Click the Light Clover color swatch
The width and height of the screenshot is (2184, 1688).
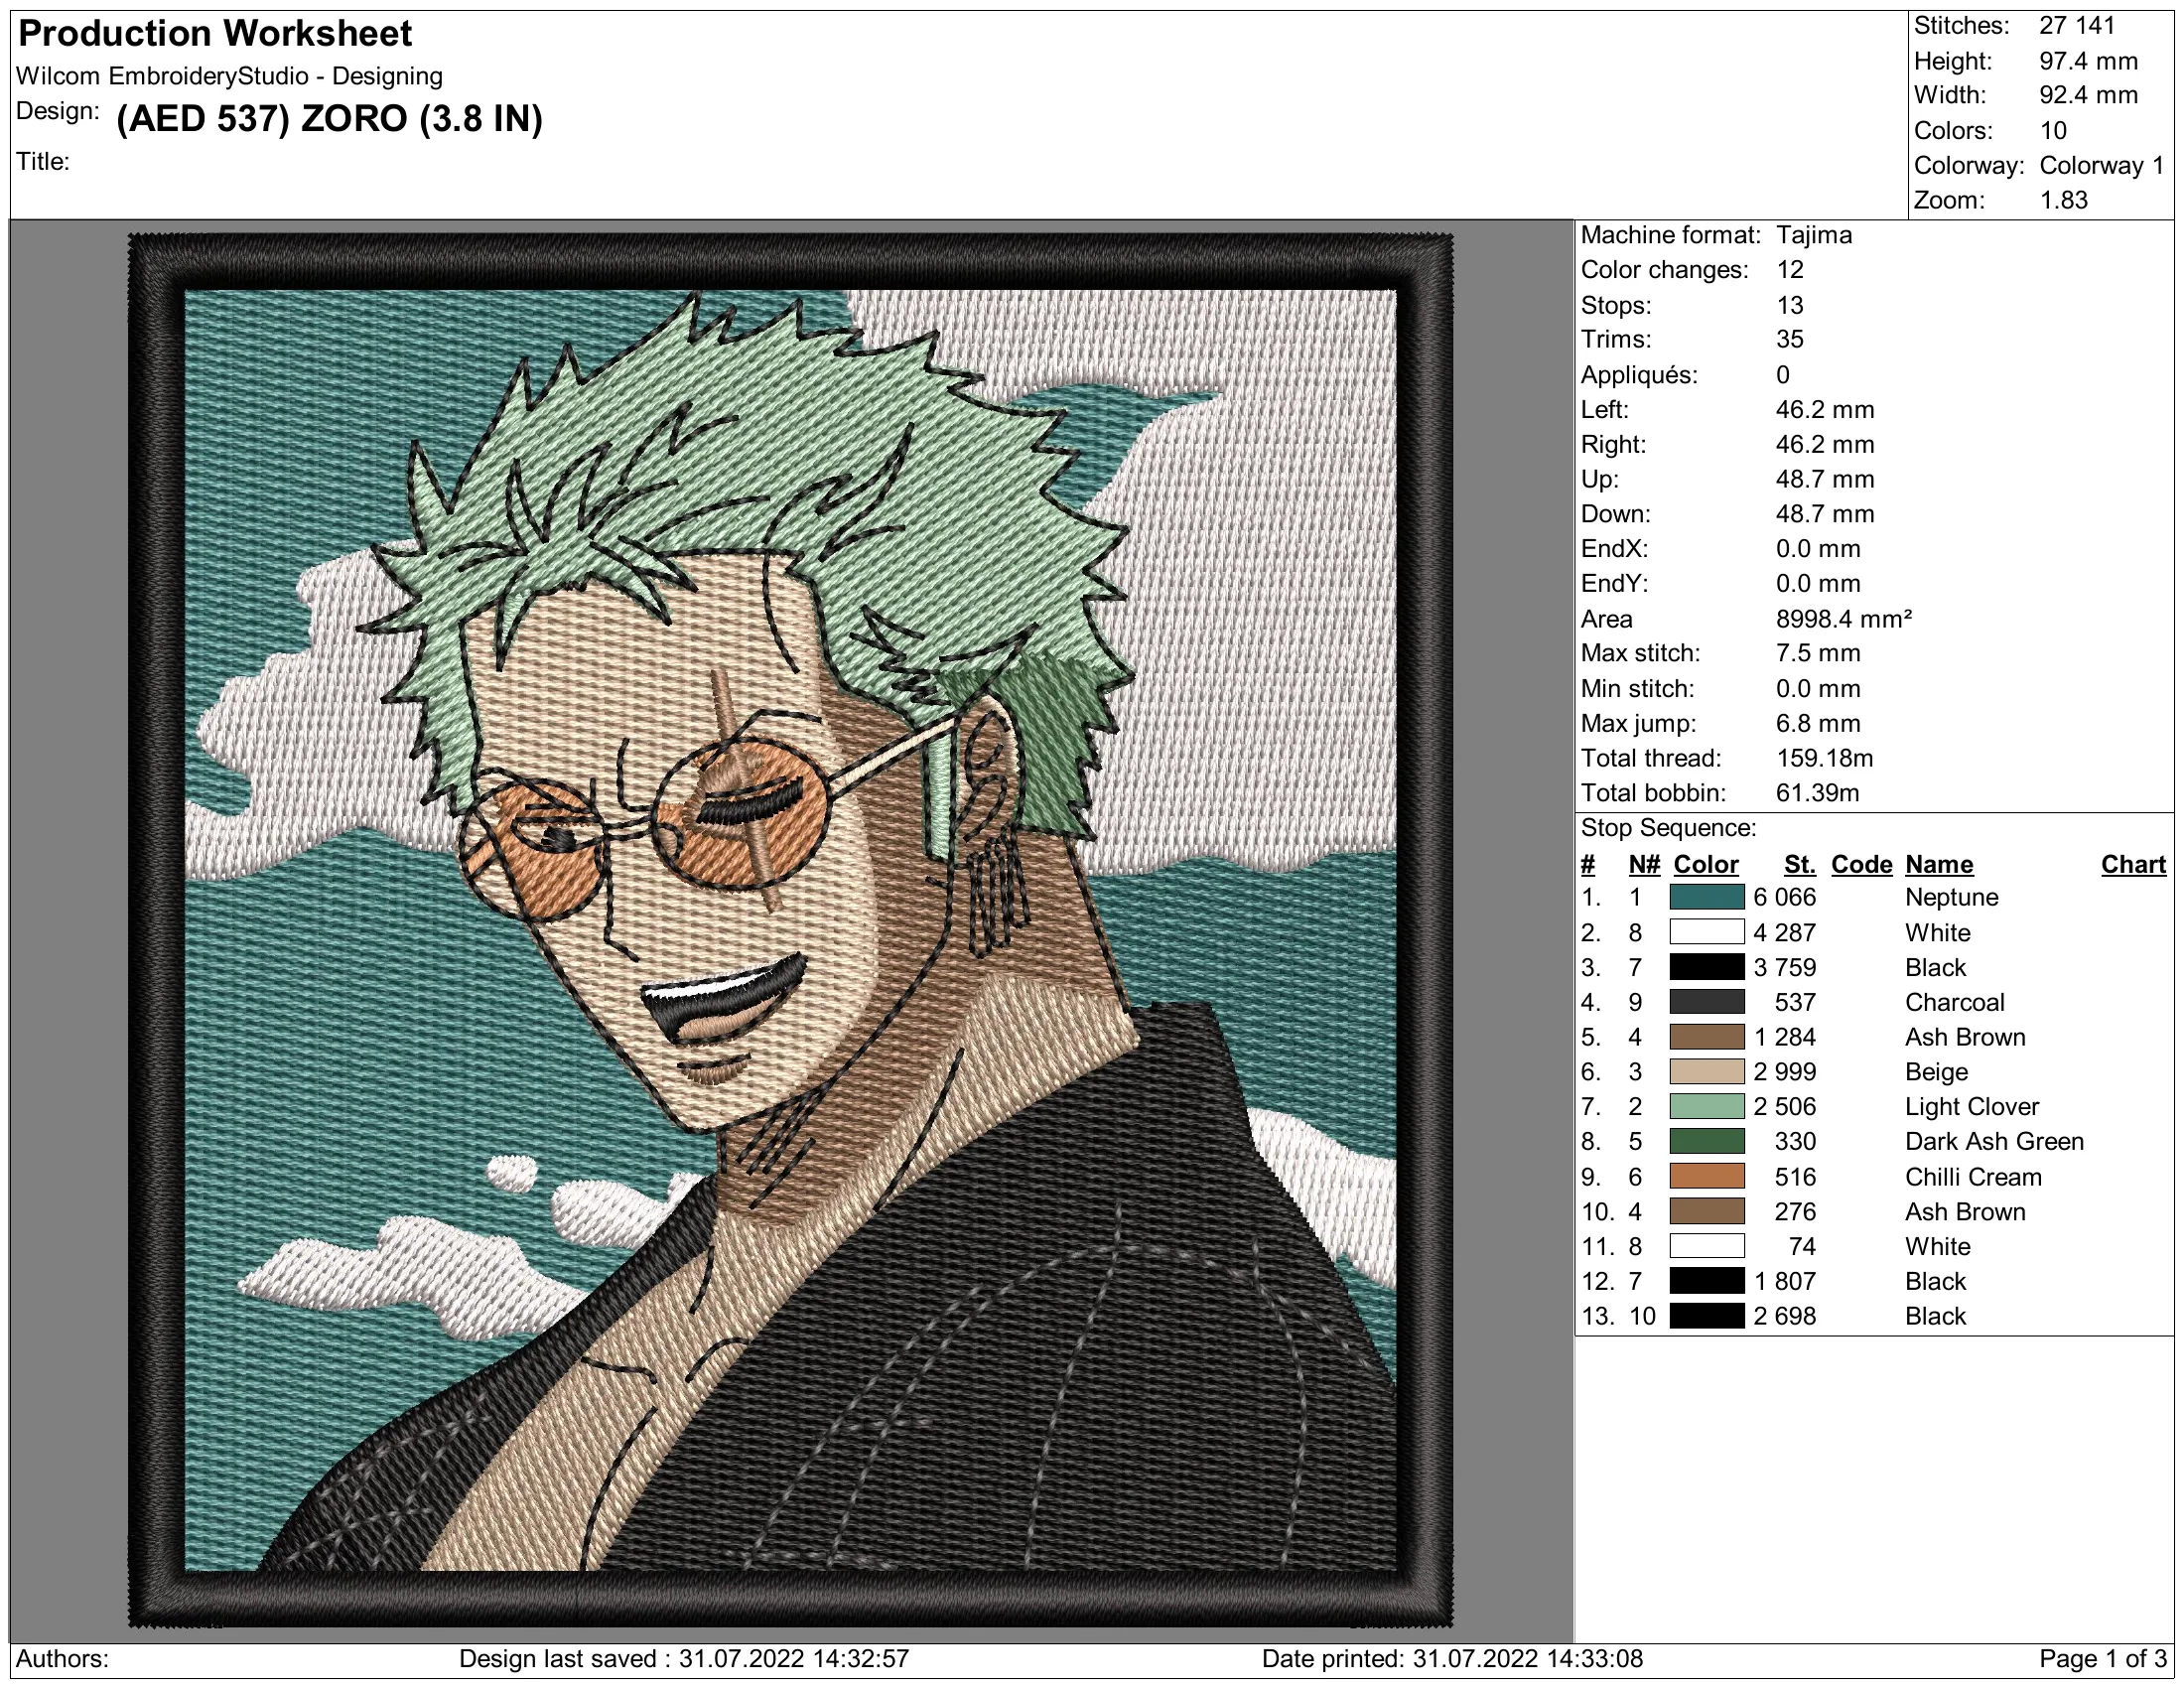1707,1107
